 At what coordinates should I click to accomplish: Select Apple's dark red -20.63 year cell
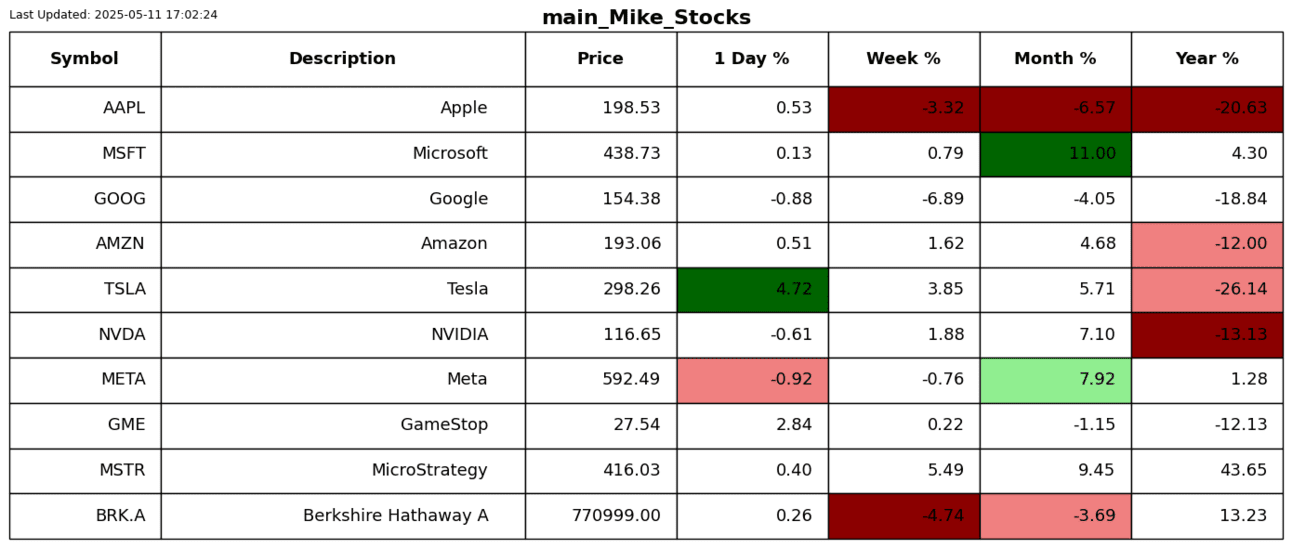point(1207,109)
